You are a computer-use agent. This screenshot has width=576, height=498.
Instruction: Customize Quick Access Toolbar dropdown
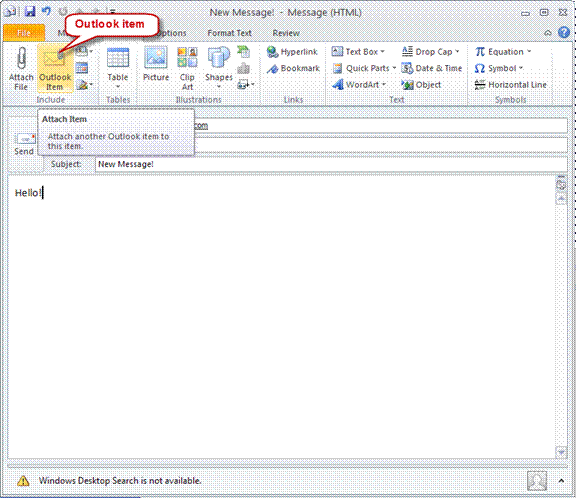[x=113, y=12]
